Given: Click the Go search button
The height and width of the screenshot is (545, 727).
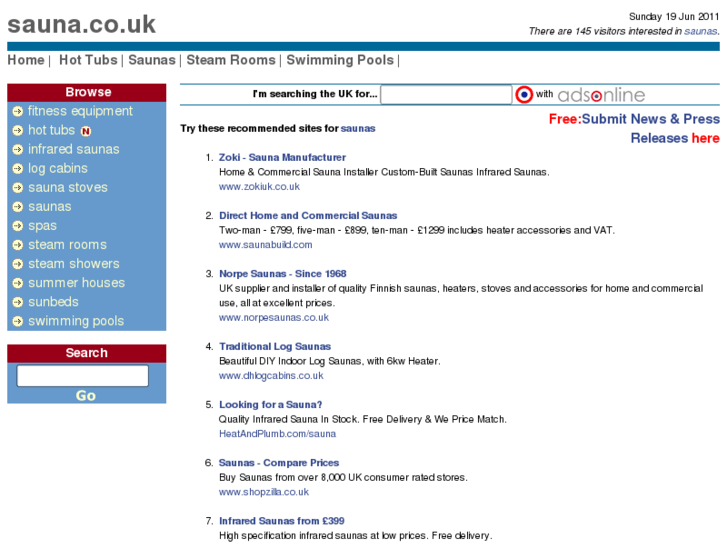Looking at the screenshot, I should point(86,396).
